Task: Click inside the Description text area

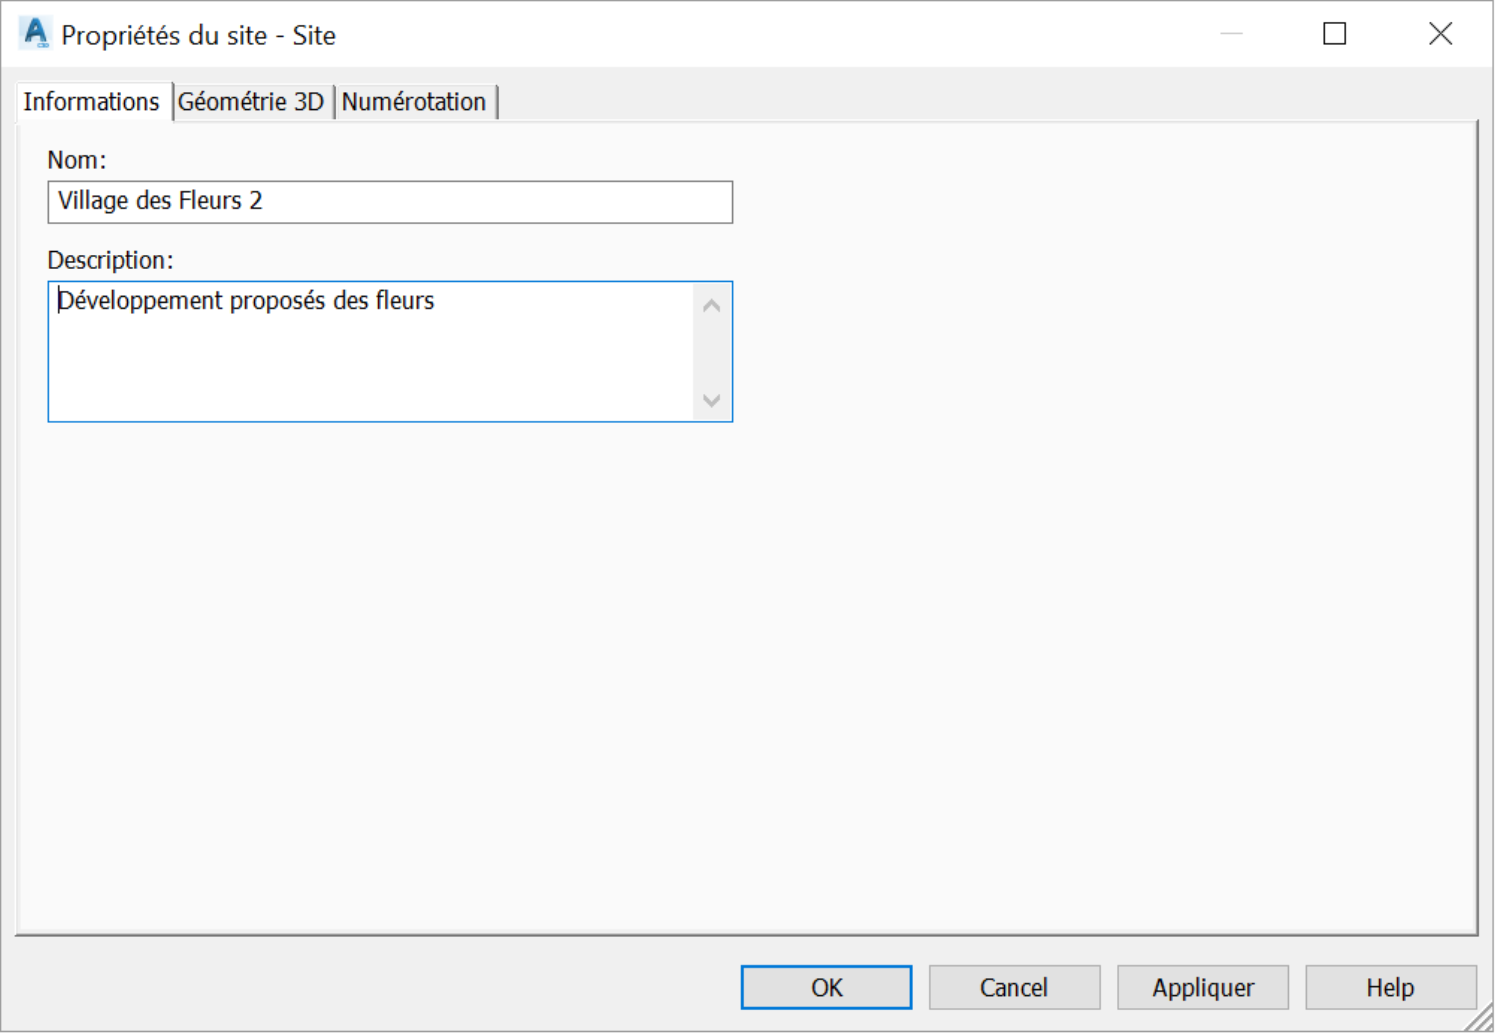Action: [370, 351]
